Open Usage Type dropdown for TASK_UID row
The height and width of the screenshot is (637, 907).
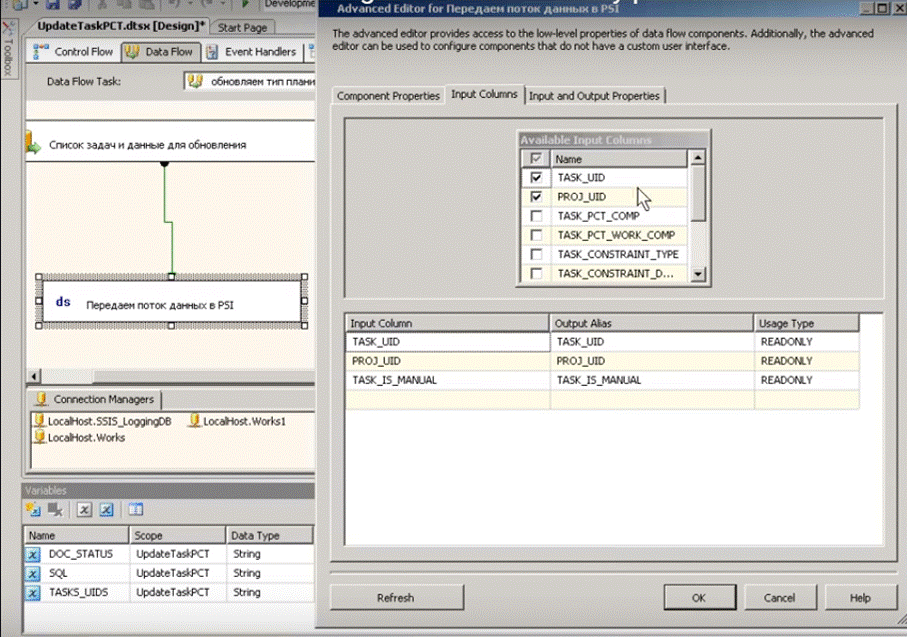[806, 342]
